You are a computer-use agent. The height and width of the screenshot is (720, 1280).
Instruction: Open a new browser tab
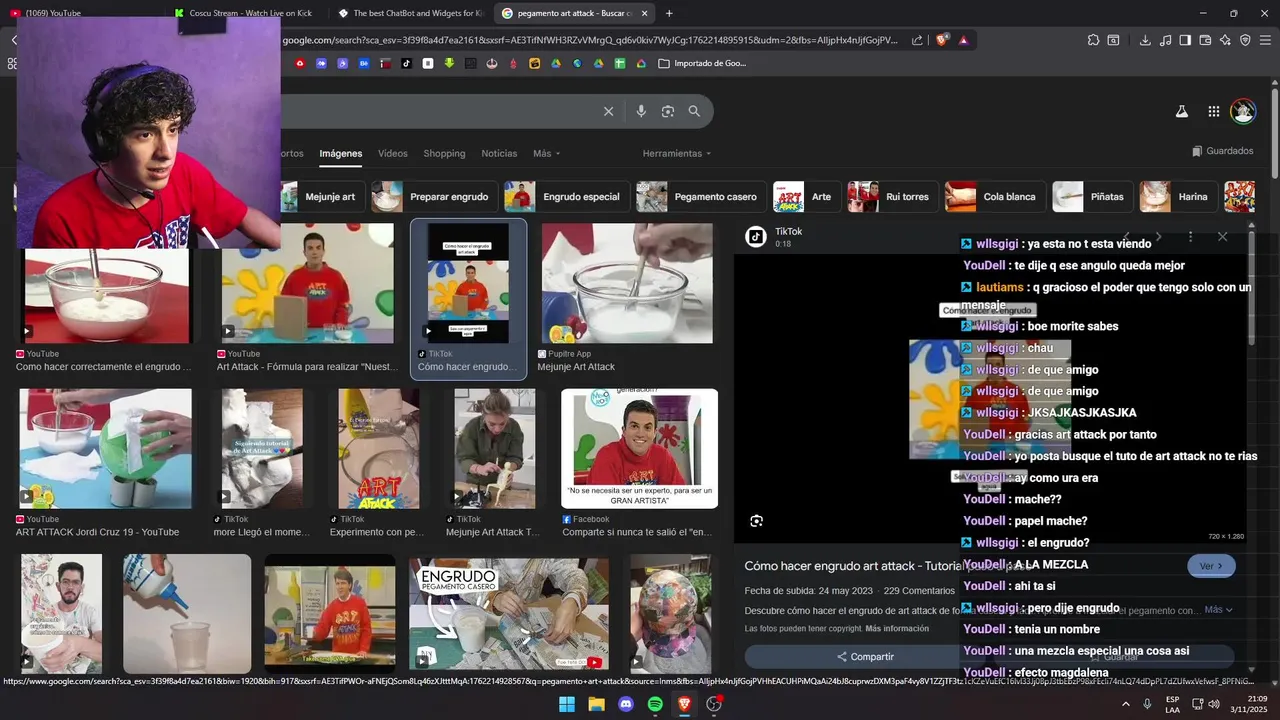[x=669, y=13]
